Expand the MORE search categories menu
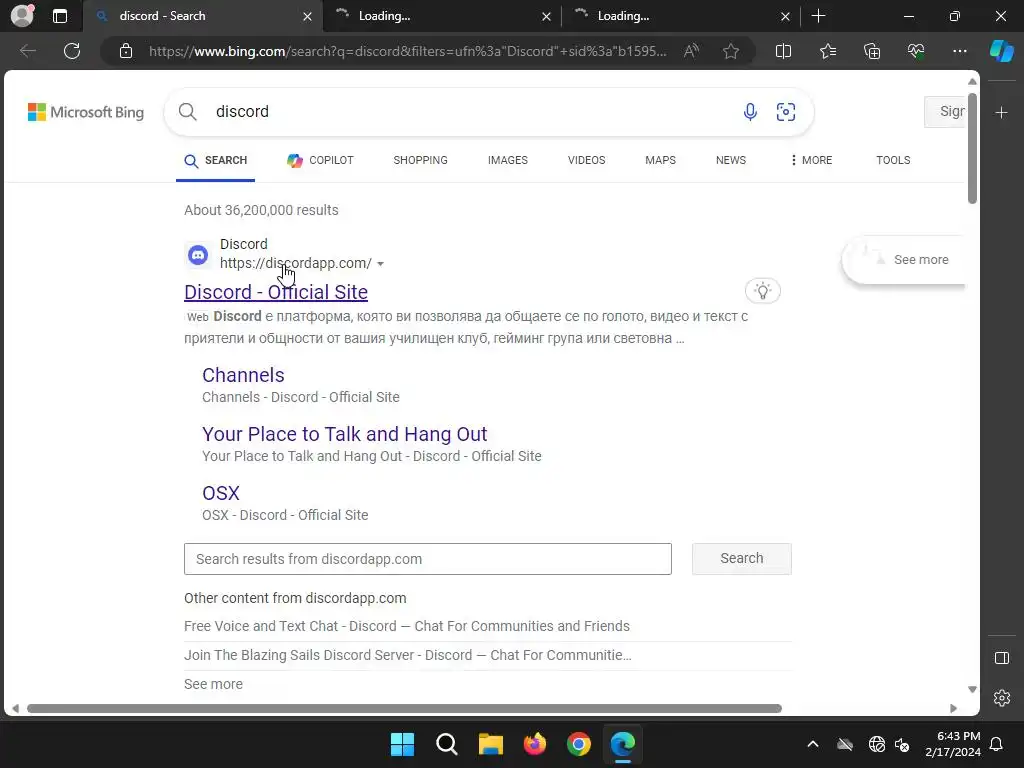 point(811,160)
